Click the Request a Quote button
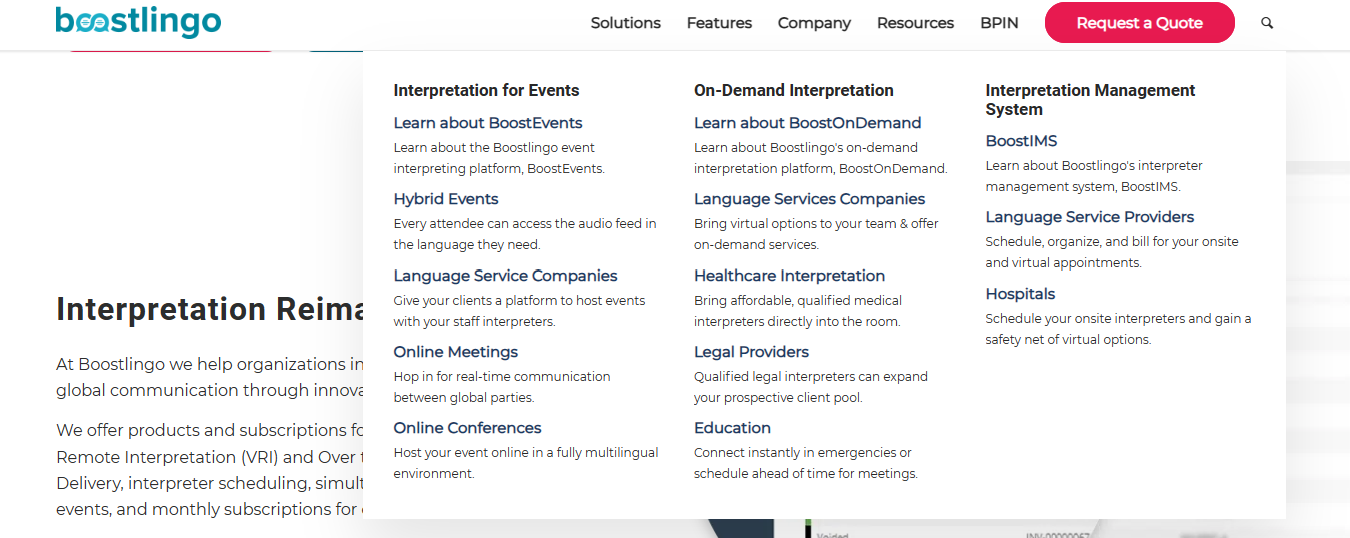 (x=1139, y=23)
